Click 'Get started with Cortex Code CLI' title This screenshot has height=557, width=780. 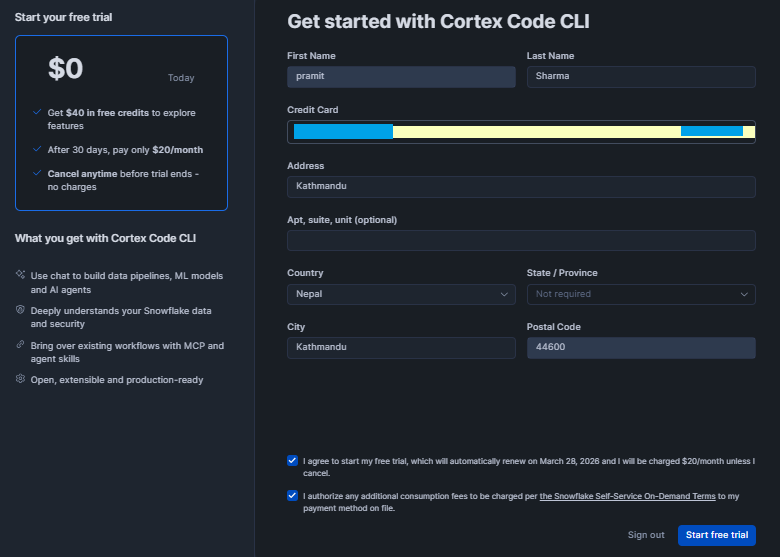pyautogui.click(x=438, y=22)
